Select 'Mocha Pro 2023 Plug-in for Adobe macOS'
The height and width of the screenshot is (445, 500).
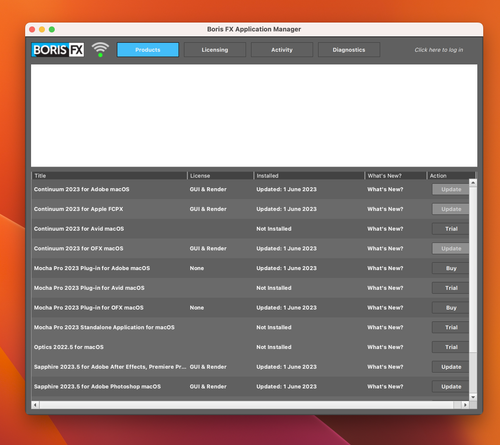(x=250, y=268)
